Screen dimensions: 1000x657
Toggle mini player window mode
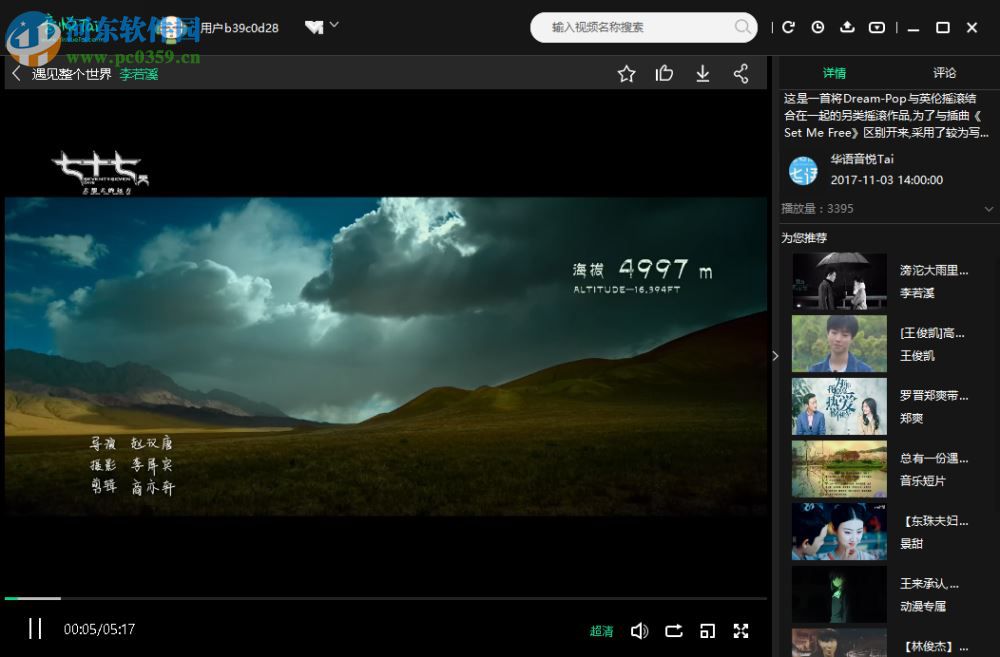coord(707,630)
